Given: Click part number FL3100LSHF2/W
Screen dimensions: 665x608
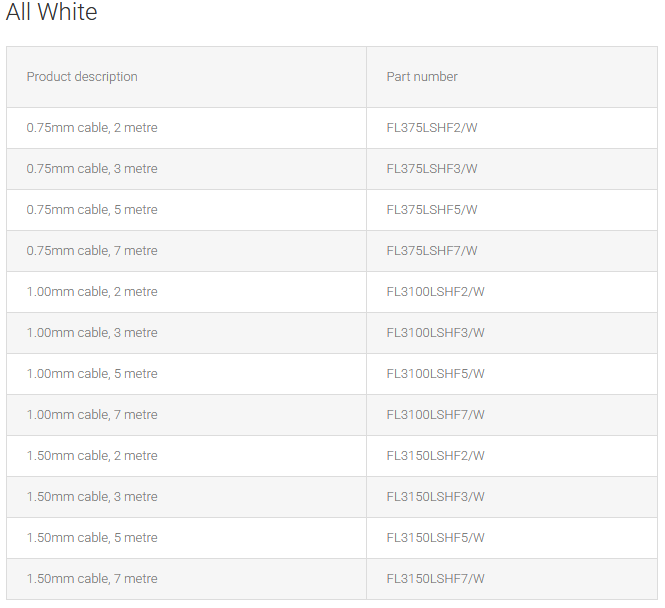Looking at the screenshot, I should tap(435, 292).
